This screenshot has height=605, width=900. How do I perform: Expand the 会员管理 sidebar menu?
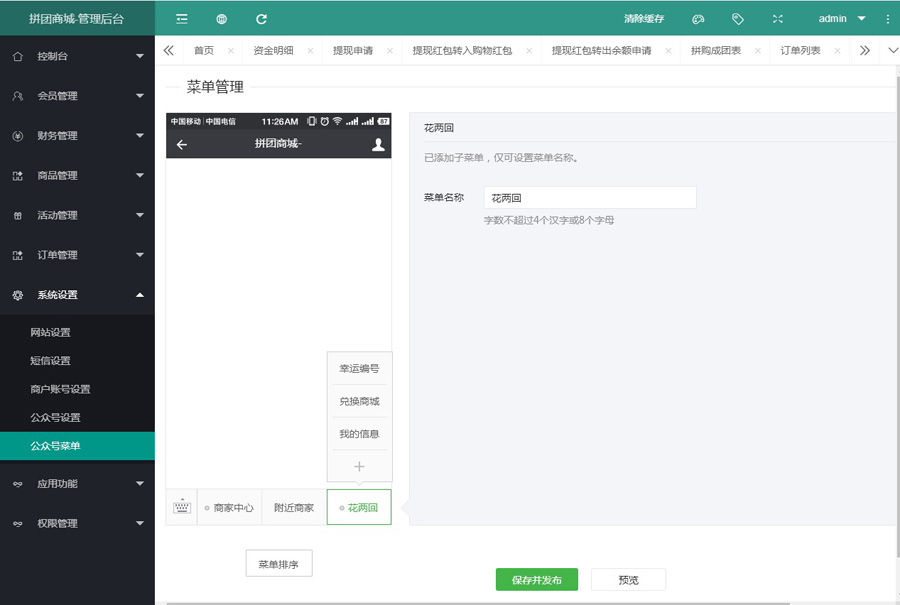[77, 96]
